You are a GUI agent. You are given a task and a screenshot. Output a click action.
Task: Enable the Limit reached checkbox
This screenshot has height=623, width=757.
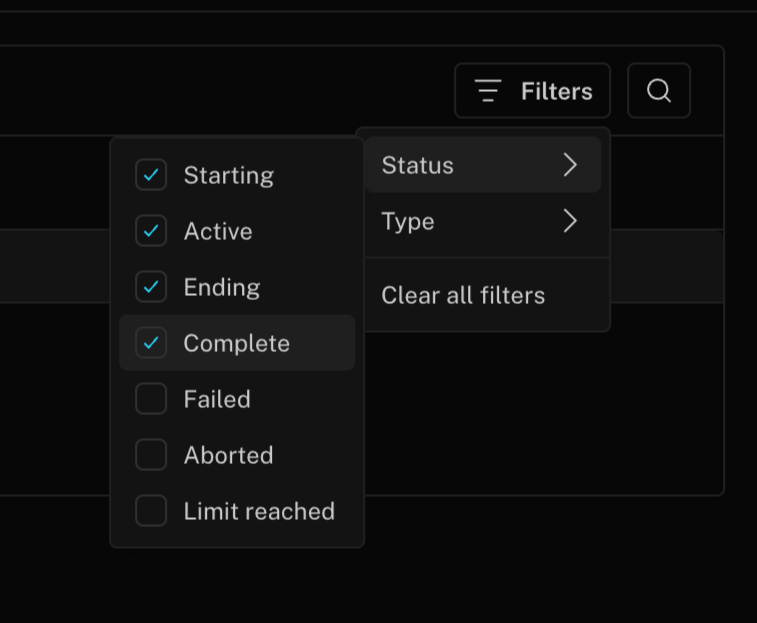(x=151, y=511)
